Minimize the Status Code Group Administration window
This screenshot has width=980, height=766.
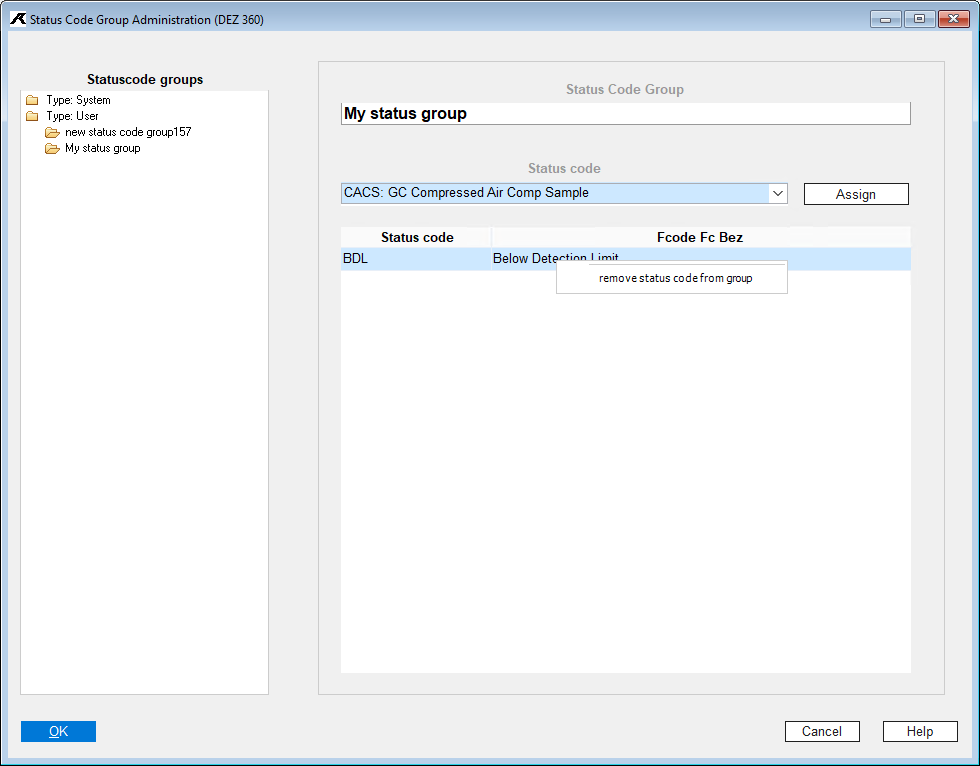886,19
